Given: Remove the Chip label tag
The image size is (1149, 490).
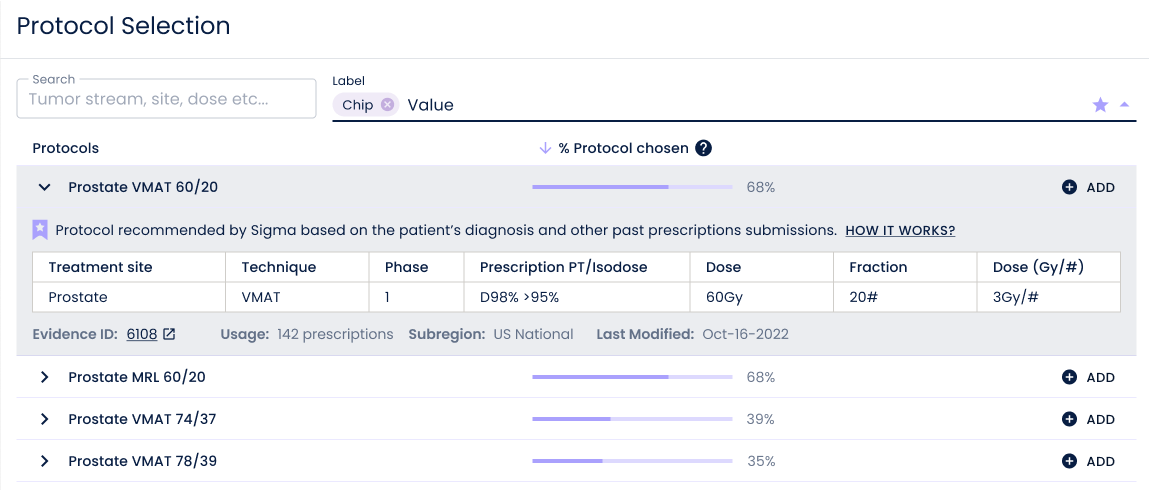Looking at the screenshot, I should pos(387,105).
